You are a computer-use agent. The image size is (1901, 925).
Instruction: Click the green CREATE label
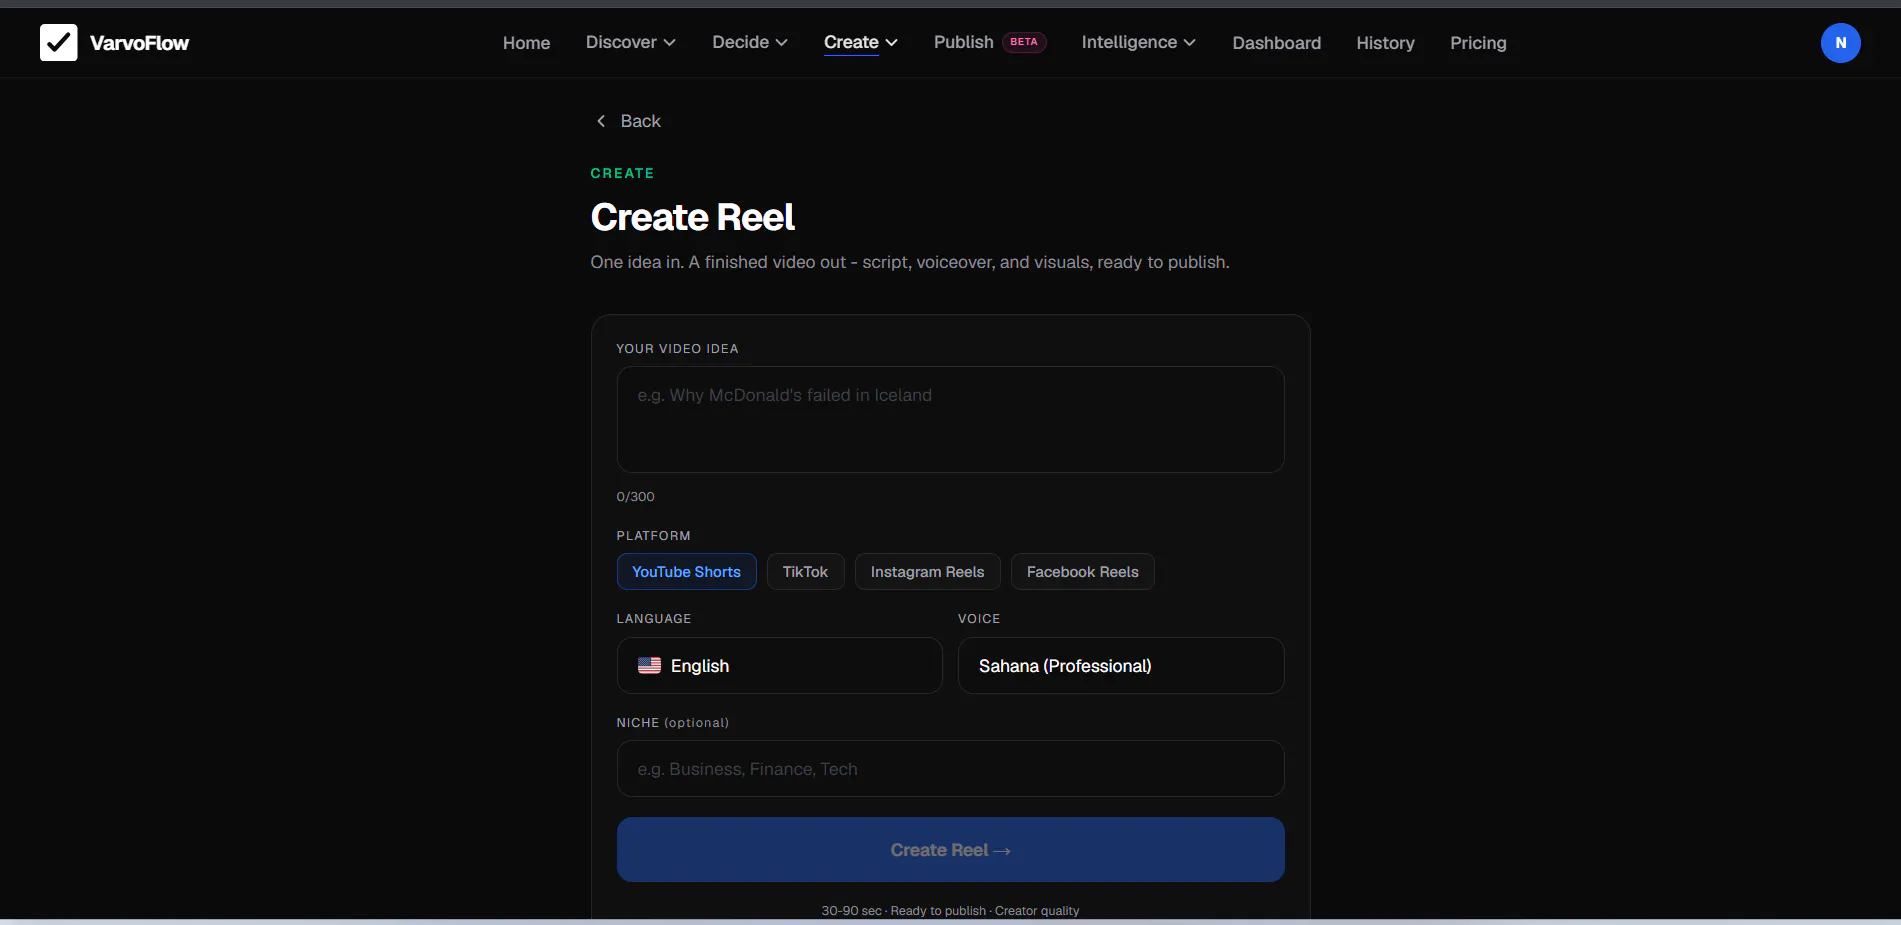(622, 173)
